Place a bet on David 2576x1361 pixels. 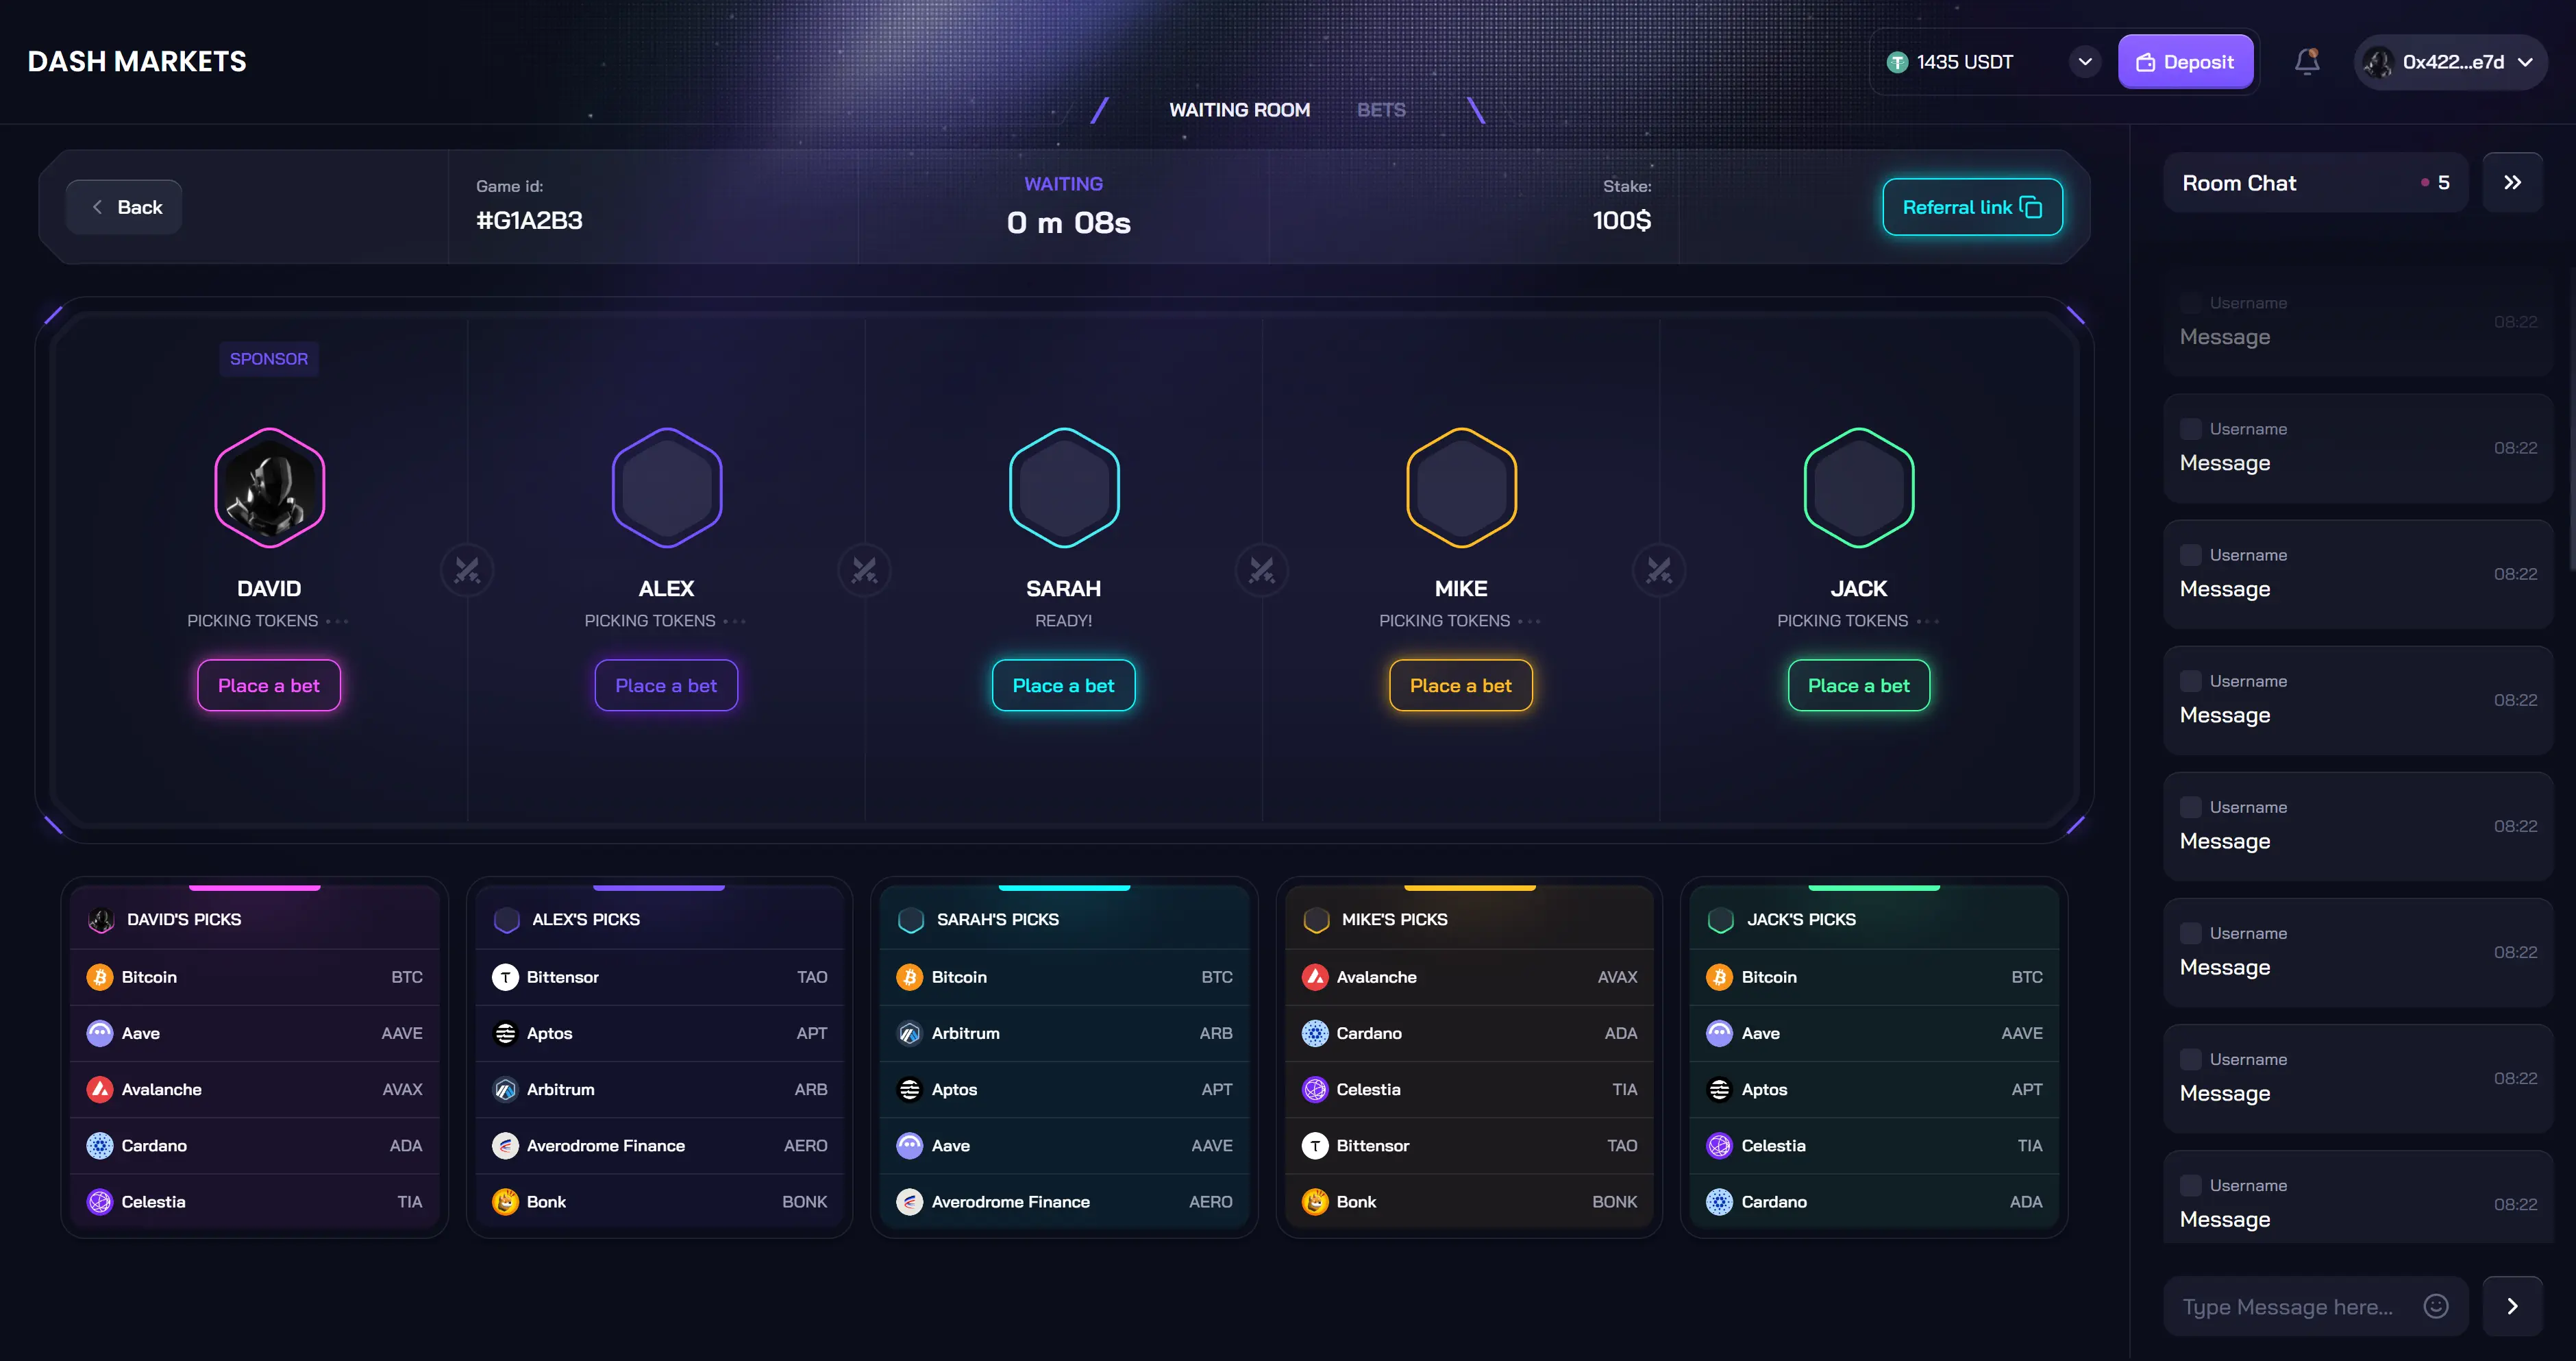(269, 685)
